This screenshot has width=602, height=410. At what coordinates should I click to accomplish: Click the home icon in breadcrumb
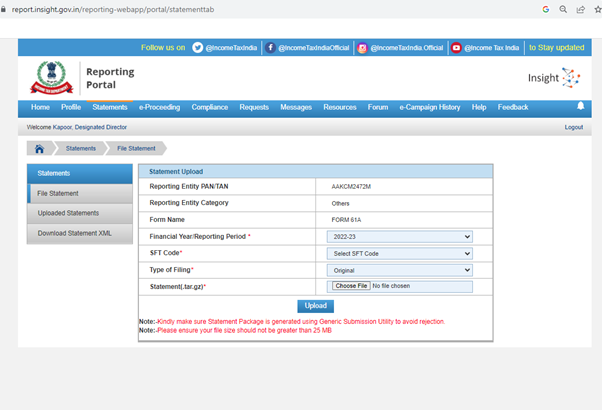pos(39,148)
